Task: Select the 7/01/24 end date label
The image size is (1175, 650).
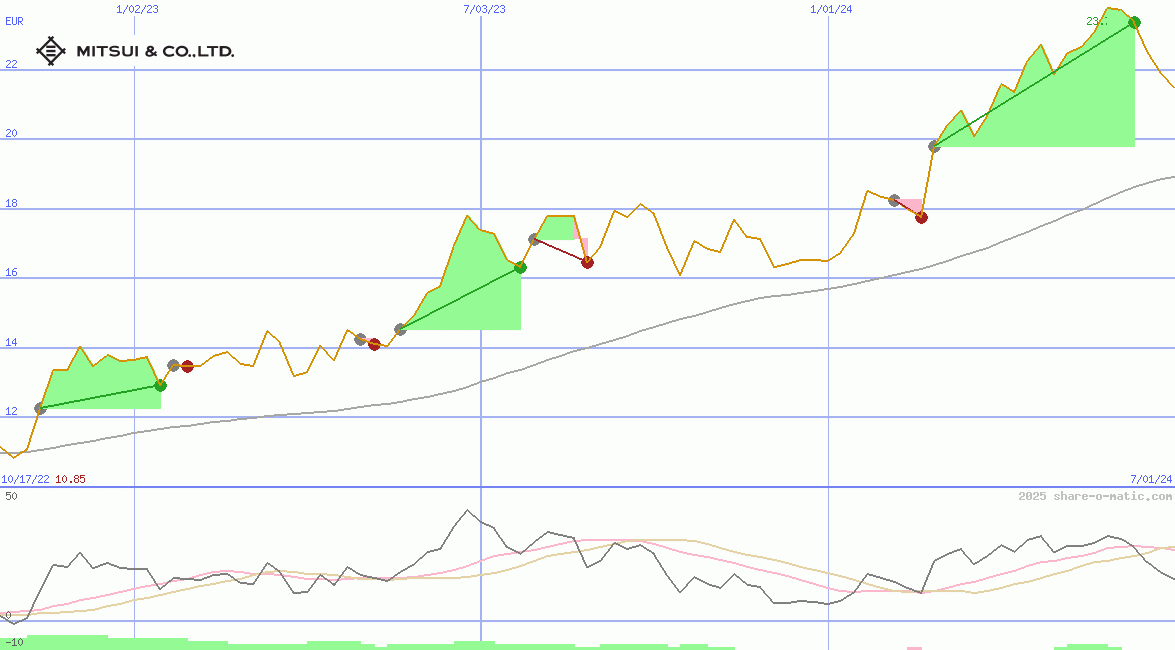Action: 1150,479
